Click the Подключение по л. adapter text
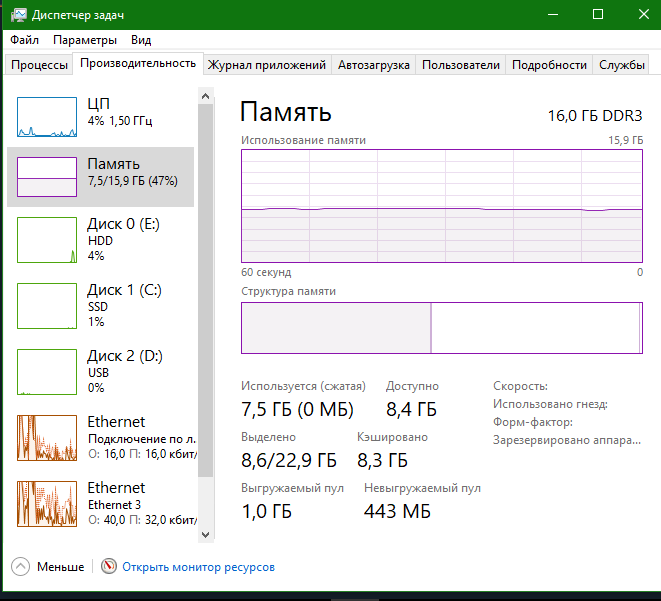This screenshot has height=601, width=661. point(142,439)
